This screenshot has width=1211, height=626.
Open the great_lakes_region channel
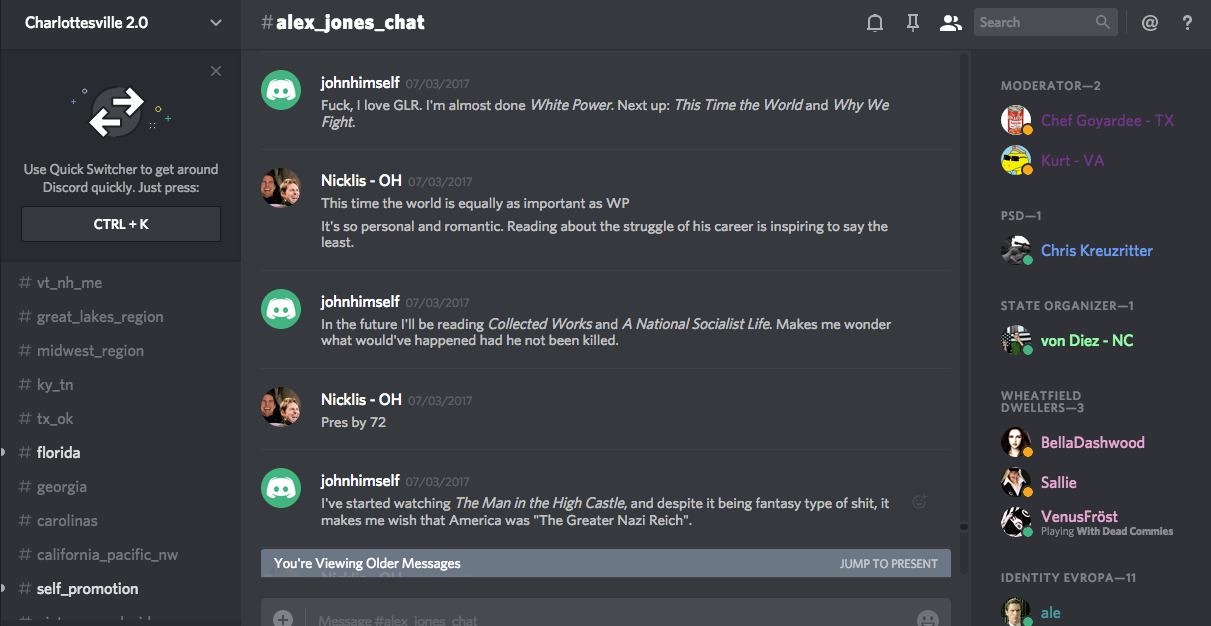pos(100,317)
